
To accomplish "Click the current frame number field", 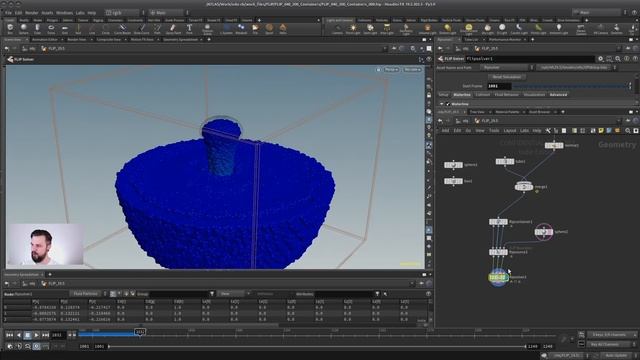I will [57, 335].
